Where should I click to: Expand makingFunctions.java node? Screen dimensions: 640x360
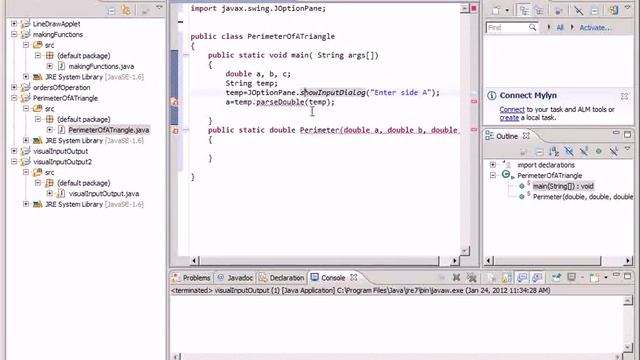click(50, 66)
